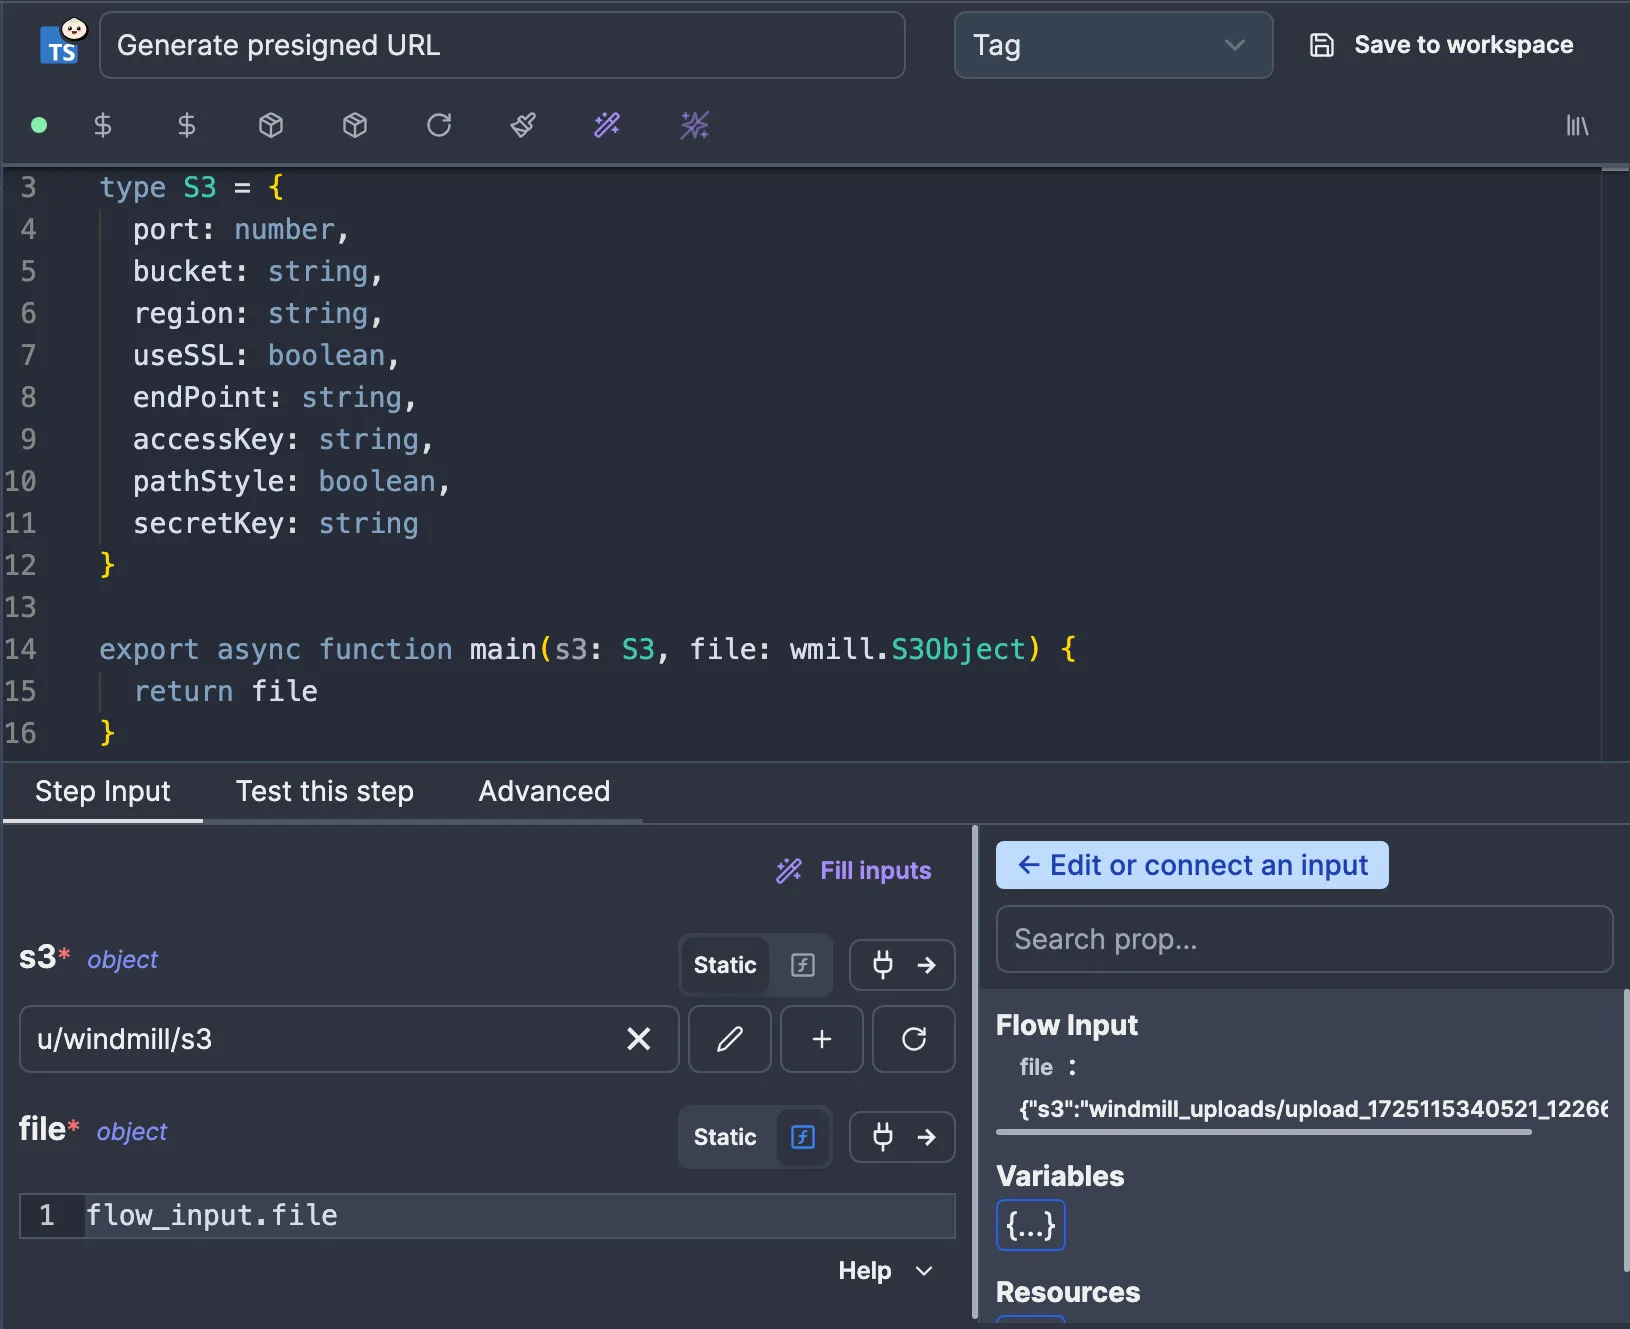
Task: Clear the u/windmill/s3 resource selection with the X
Action: (638, 1039)
